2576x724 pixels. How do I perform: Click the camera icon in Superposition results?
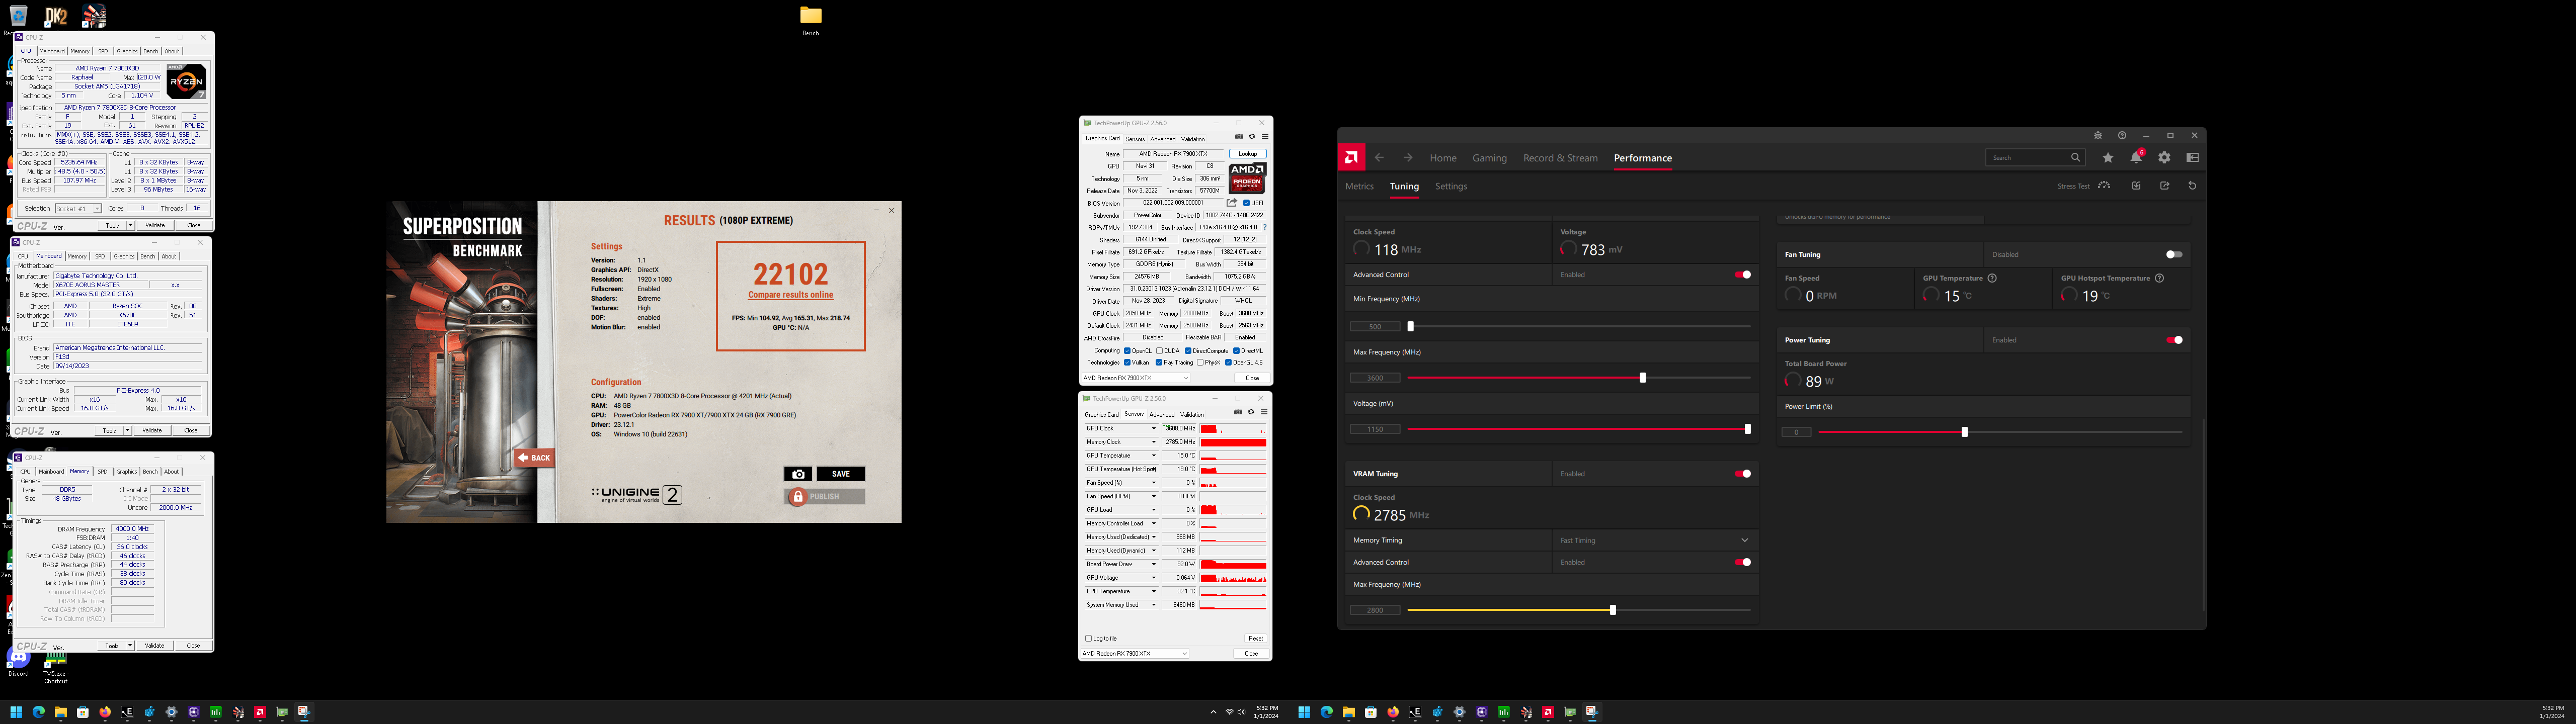[x=797, y=474]
